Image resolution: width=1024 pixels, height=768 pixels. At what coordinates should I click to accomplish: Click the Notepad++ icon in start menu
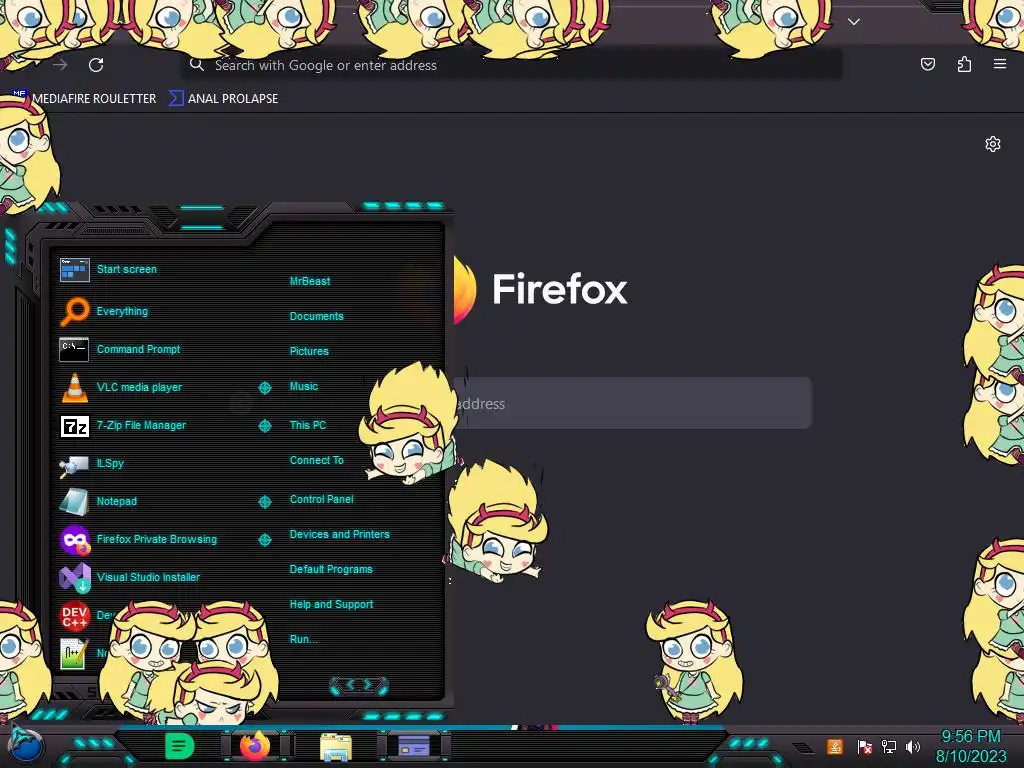74,654
